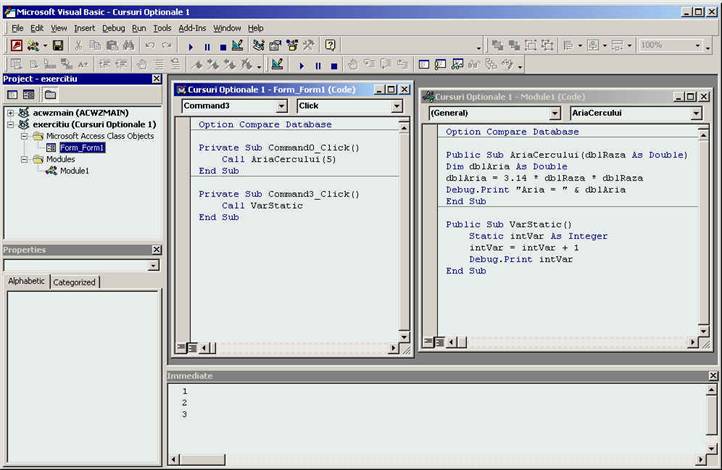This screenshot has height=470, width=722.
Task: Open the Debug menu
Action: (x=113, y=28)
